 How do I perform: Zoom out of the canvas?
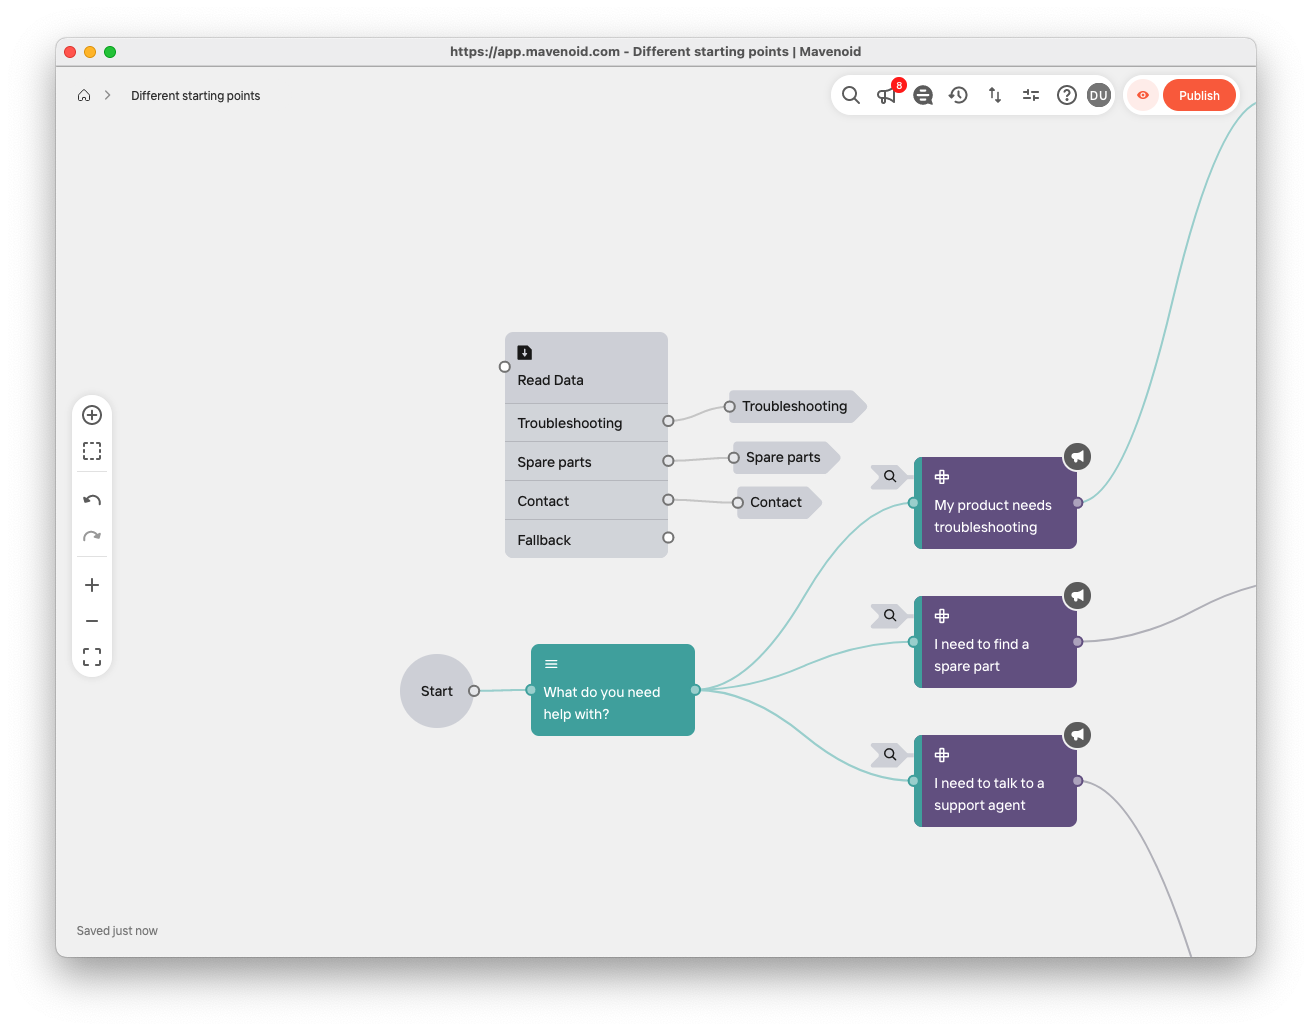(x=92, y=621)
